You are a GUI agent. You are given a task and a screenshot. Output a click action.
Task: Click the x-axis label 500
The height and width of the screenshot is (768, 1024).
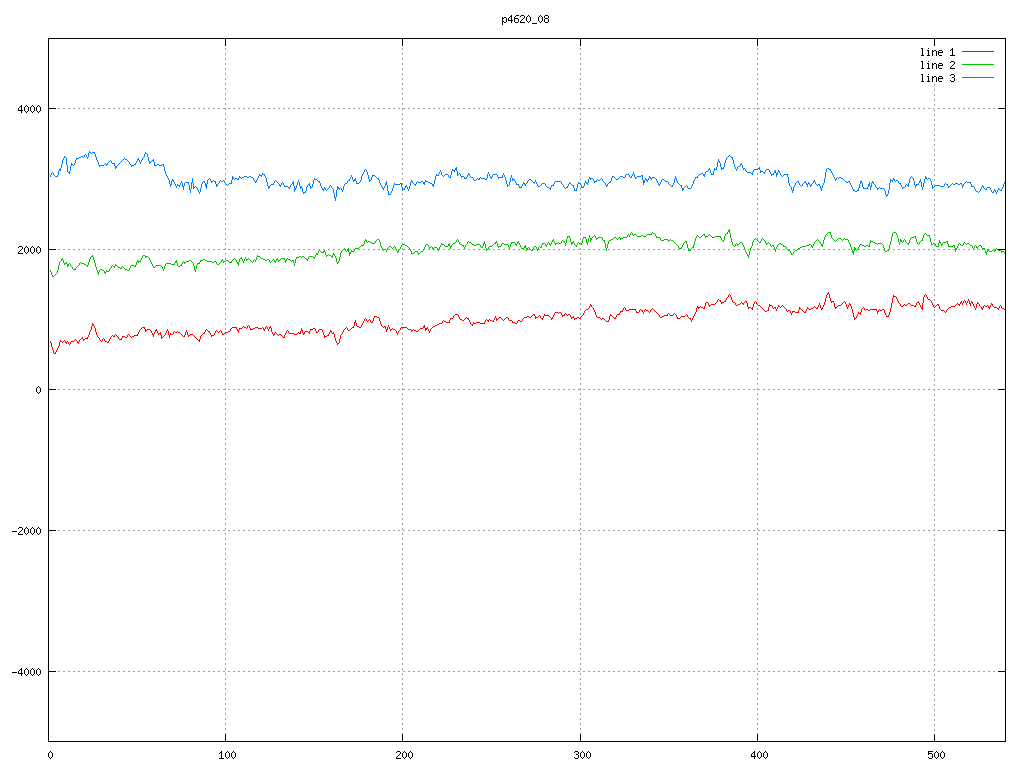(x=936, y=756)
